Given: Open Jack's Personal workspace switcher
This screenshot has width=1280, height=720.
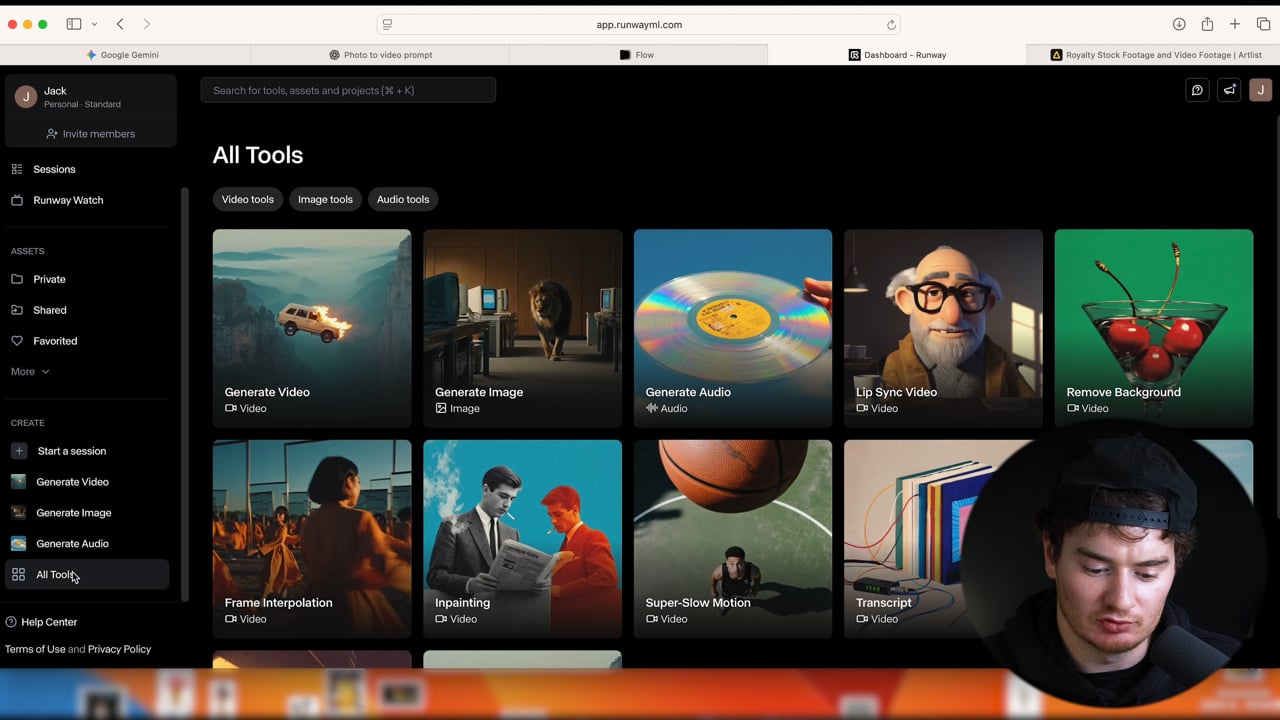Looking at the screenshot, I should coord(90,97).
